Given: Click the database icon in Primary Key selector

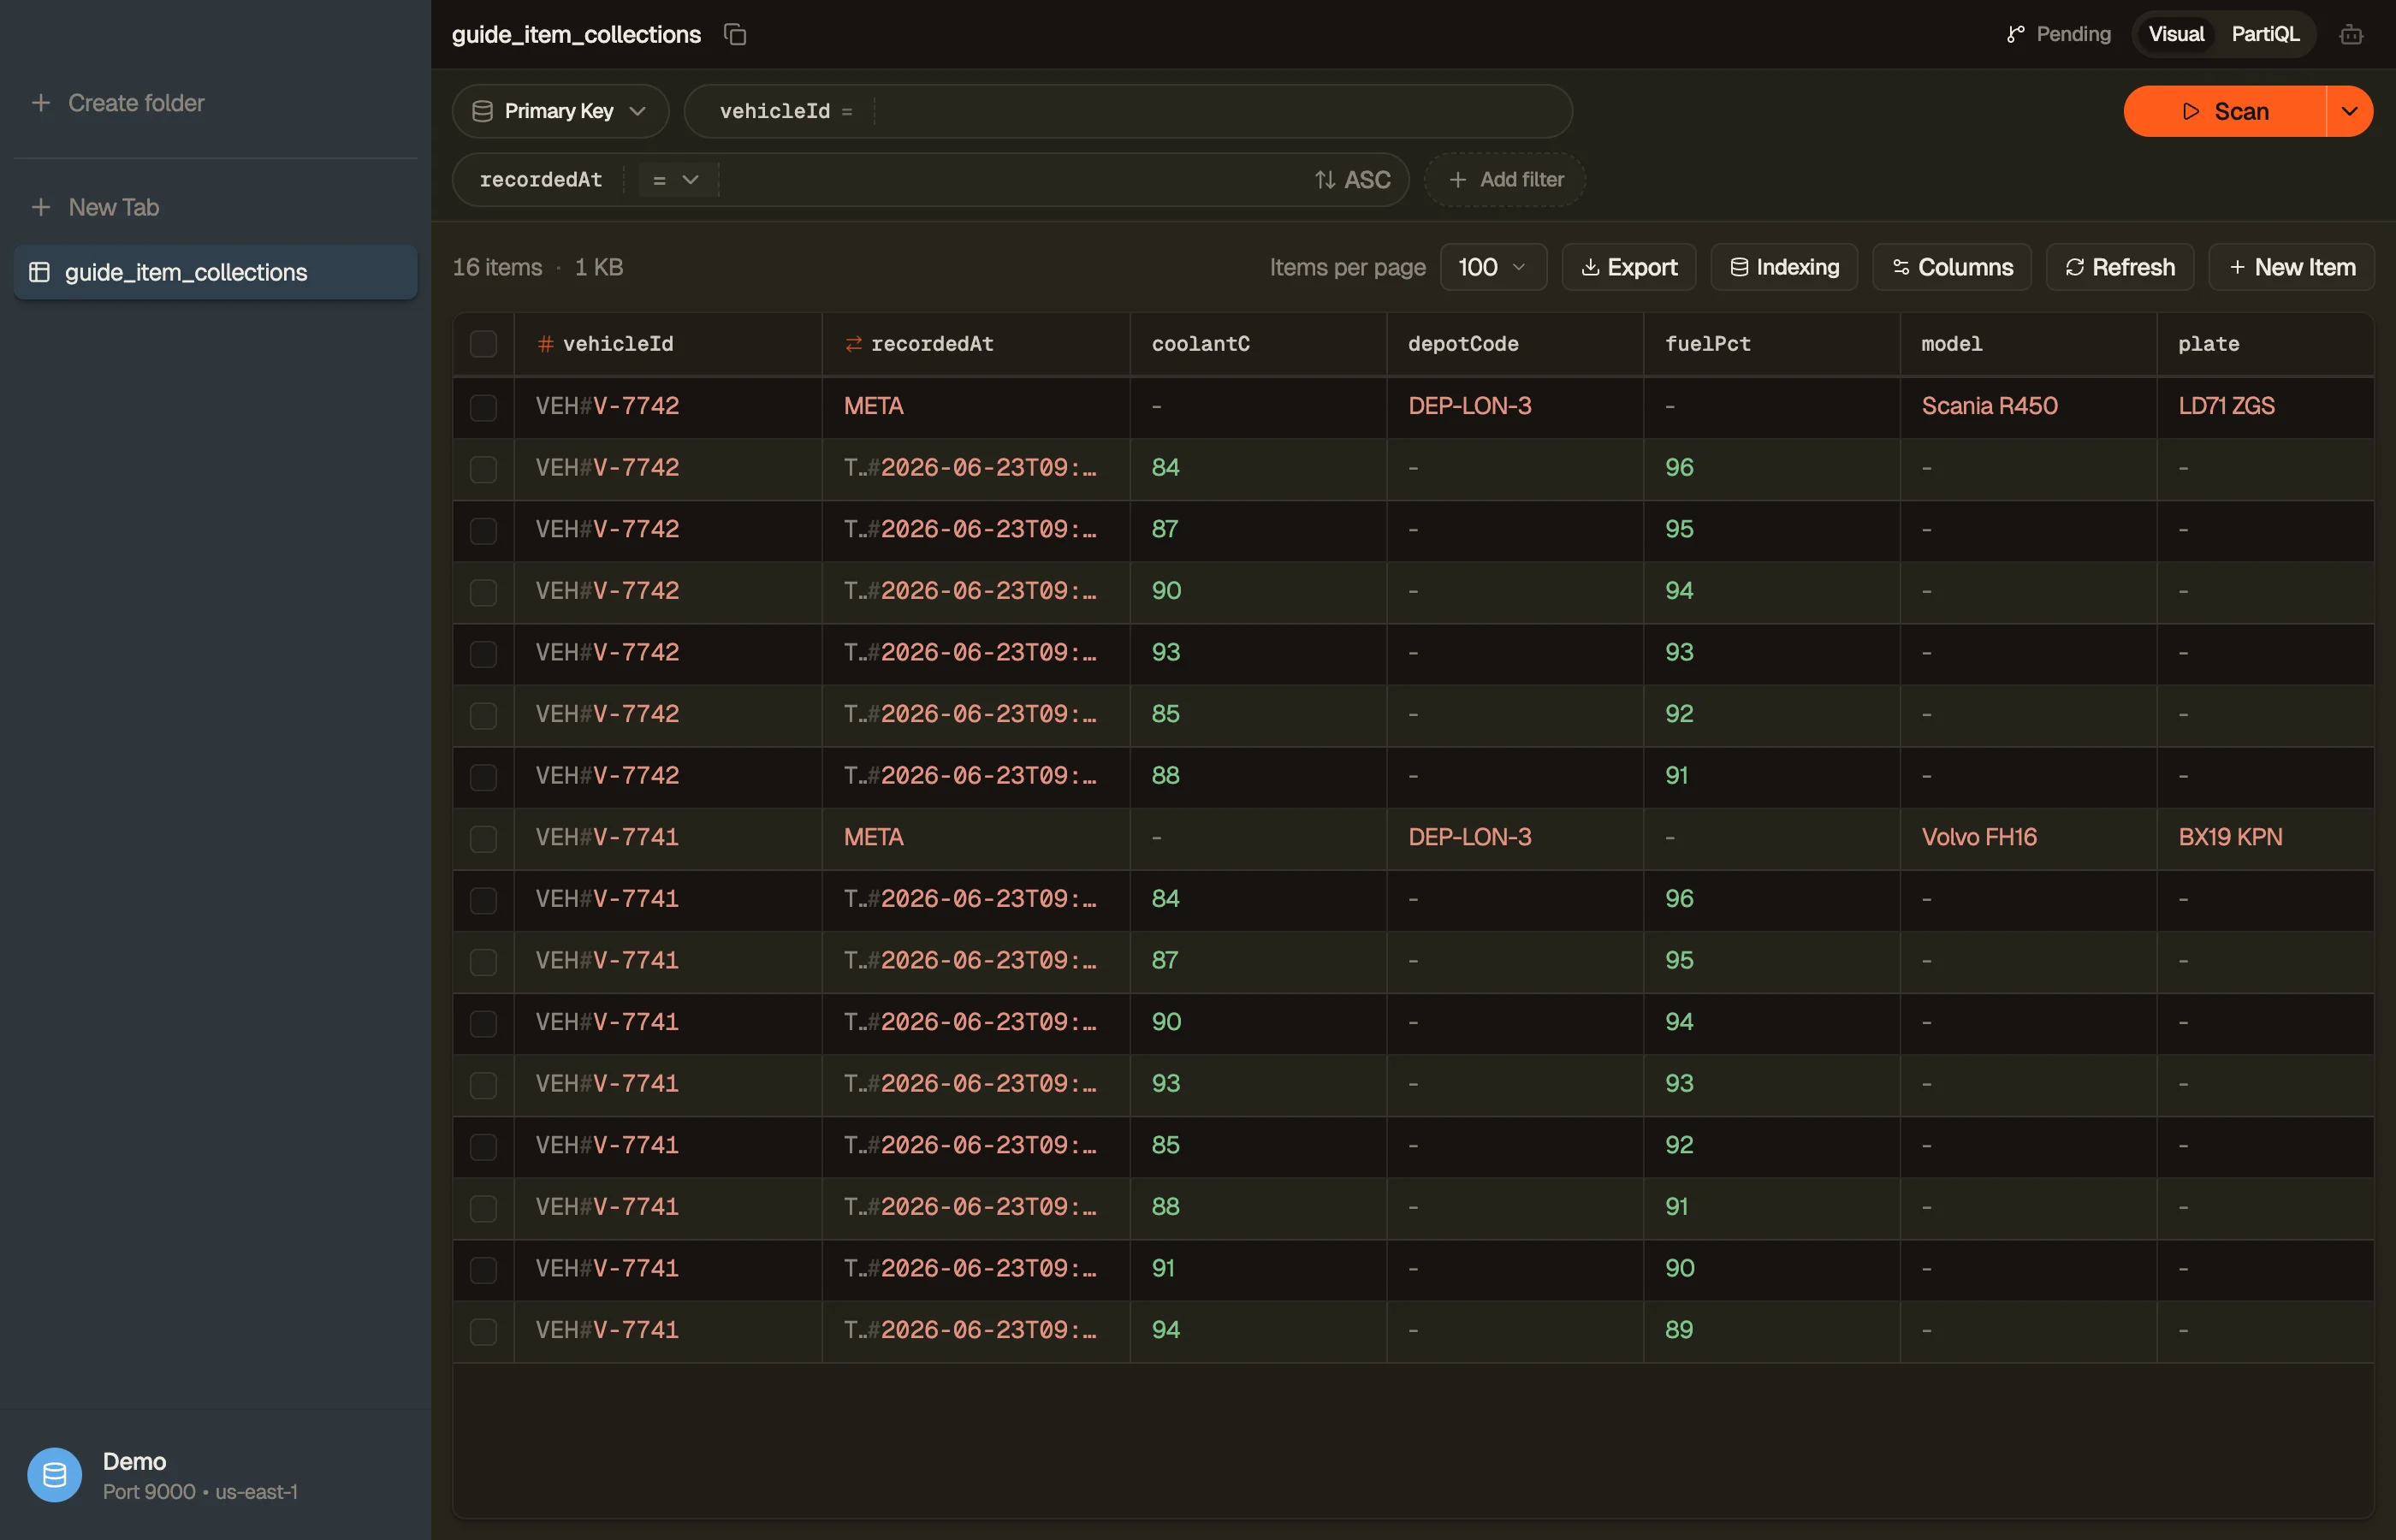Looking at the screenshot, I should [x=482, y=111].
